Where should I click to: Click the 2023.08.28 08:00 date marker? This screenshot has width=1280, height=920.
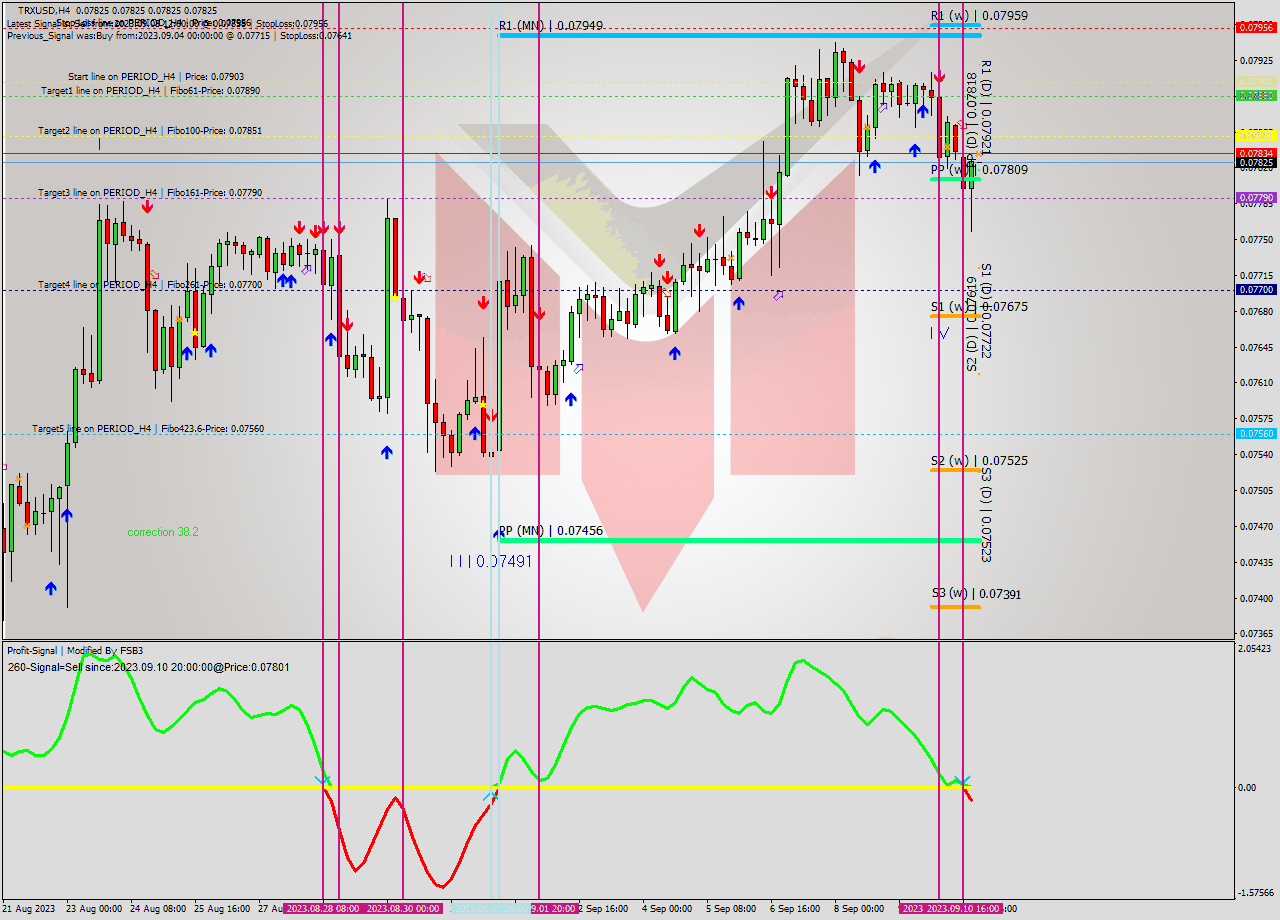321,908
